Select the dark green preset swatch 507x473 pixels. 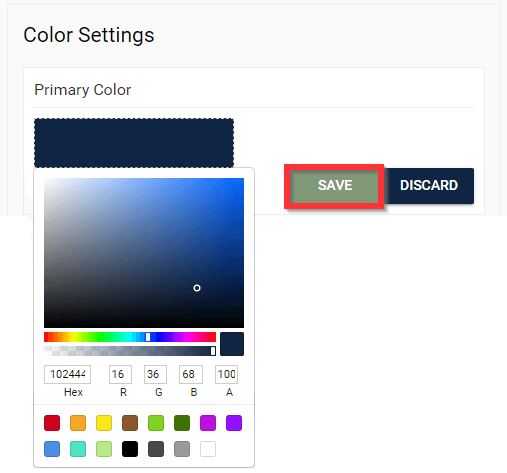tap(182, 423)
